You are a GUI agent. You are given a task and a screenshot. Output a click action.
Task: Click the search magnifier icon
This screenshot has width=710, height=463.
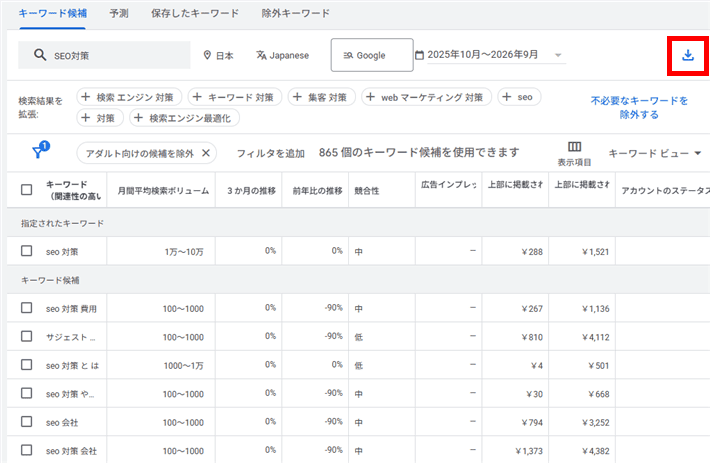[x=40, y=55]
